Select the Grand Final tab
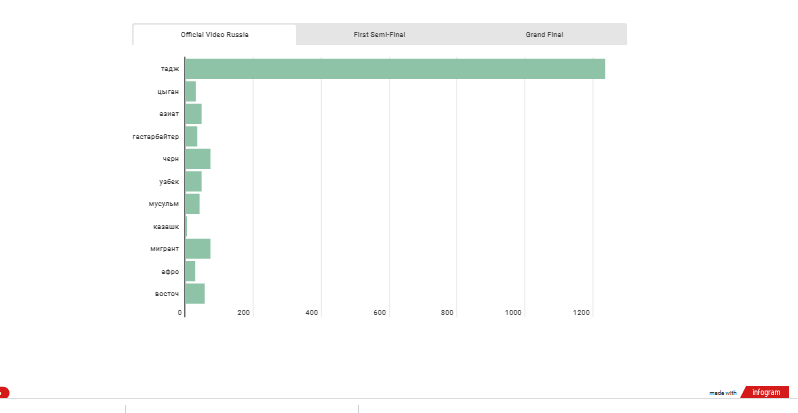 [x=544, y=34]
